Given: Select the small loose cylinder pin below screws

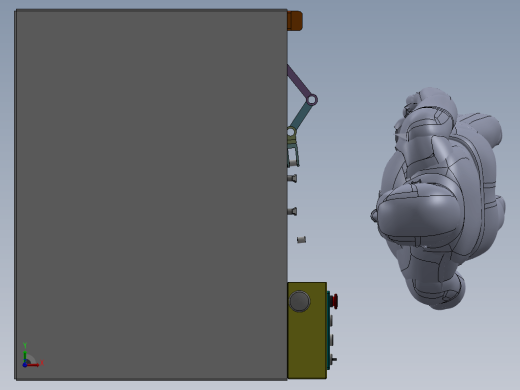Looking at the screenshot, I should pyautogui.click(x=301, y=239).
